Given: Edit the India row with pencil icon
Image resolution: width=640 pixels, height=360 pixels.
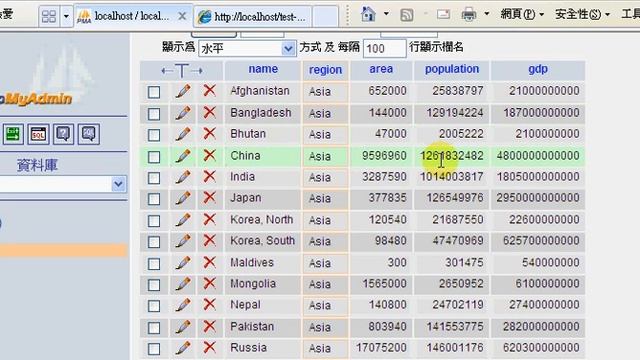Looking at the screenshot, I should [x=183, y=176].
